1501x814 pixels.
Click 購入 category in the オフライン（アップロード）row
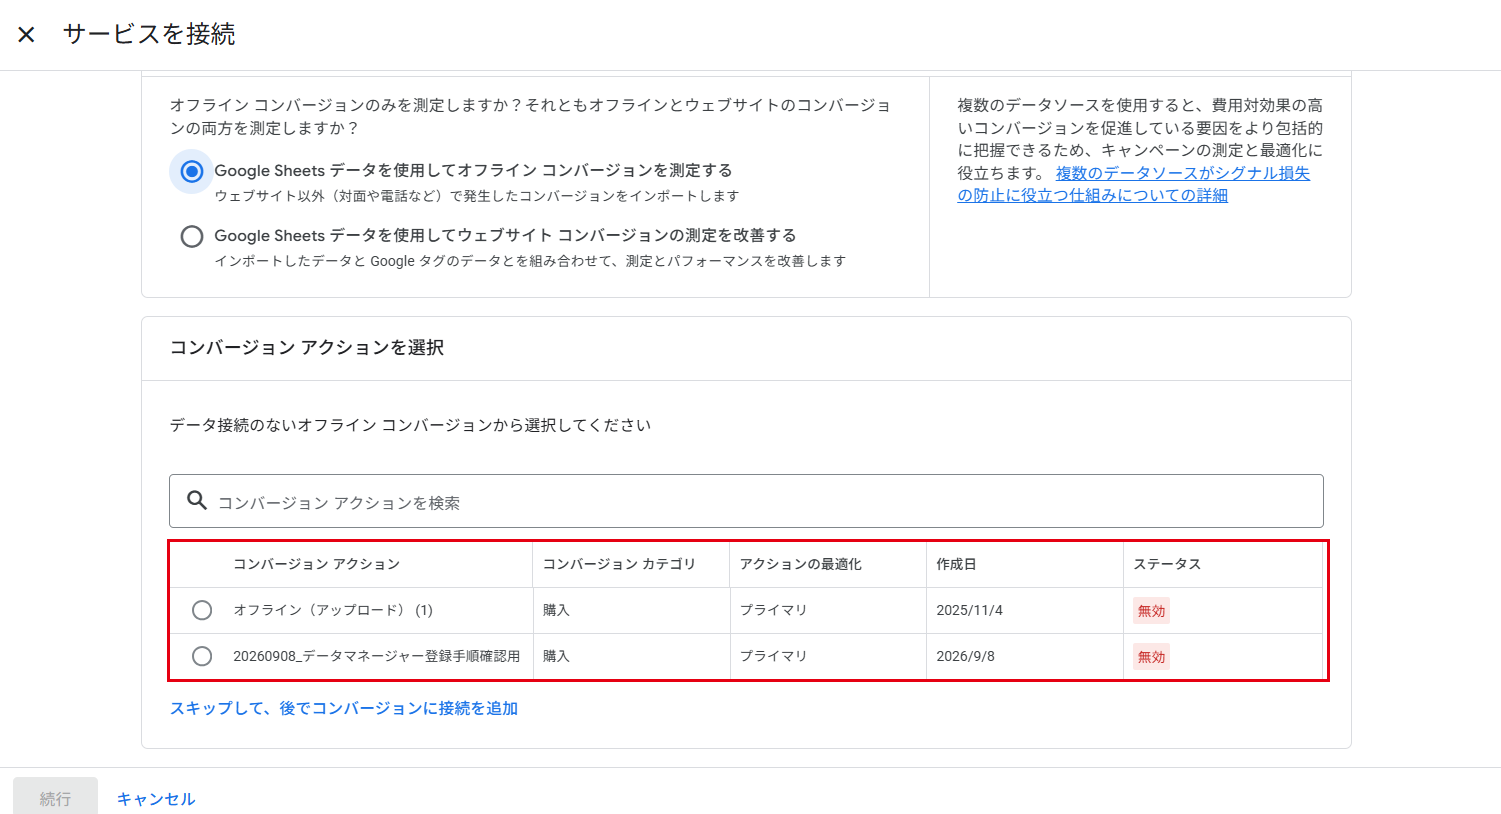click(556, 610)
